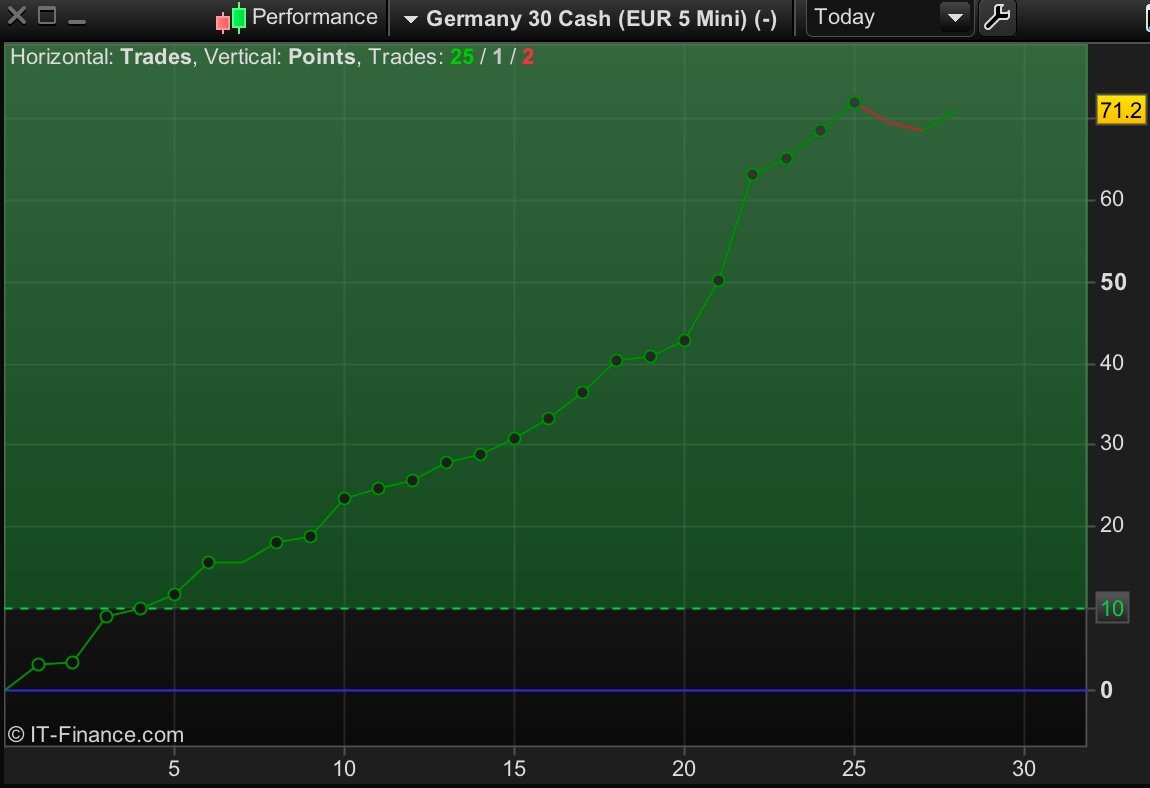Click the Horizontal: Trades setting
Image resolution: width=1150 pixels, height=788 pixels.
pos(101,56)
